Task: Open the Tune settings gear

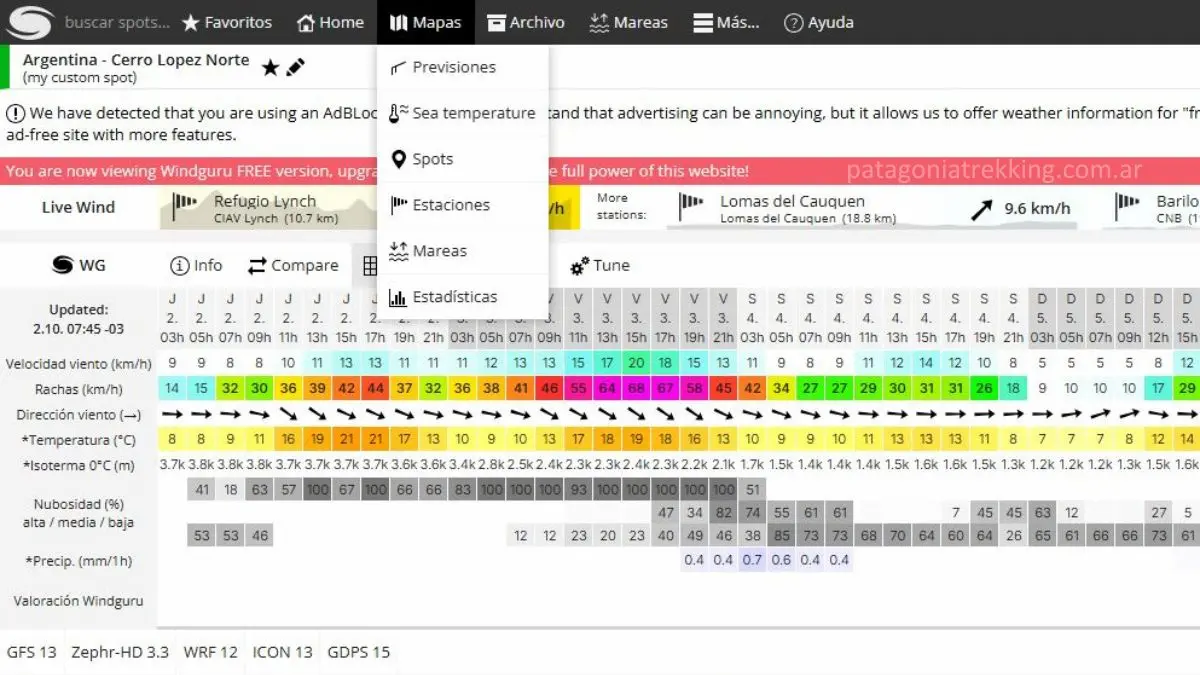Action: point(600,266)
